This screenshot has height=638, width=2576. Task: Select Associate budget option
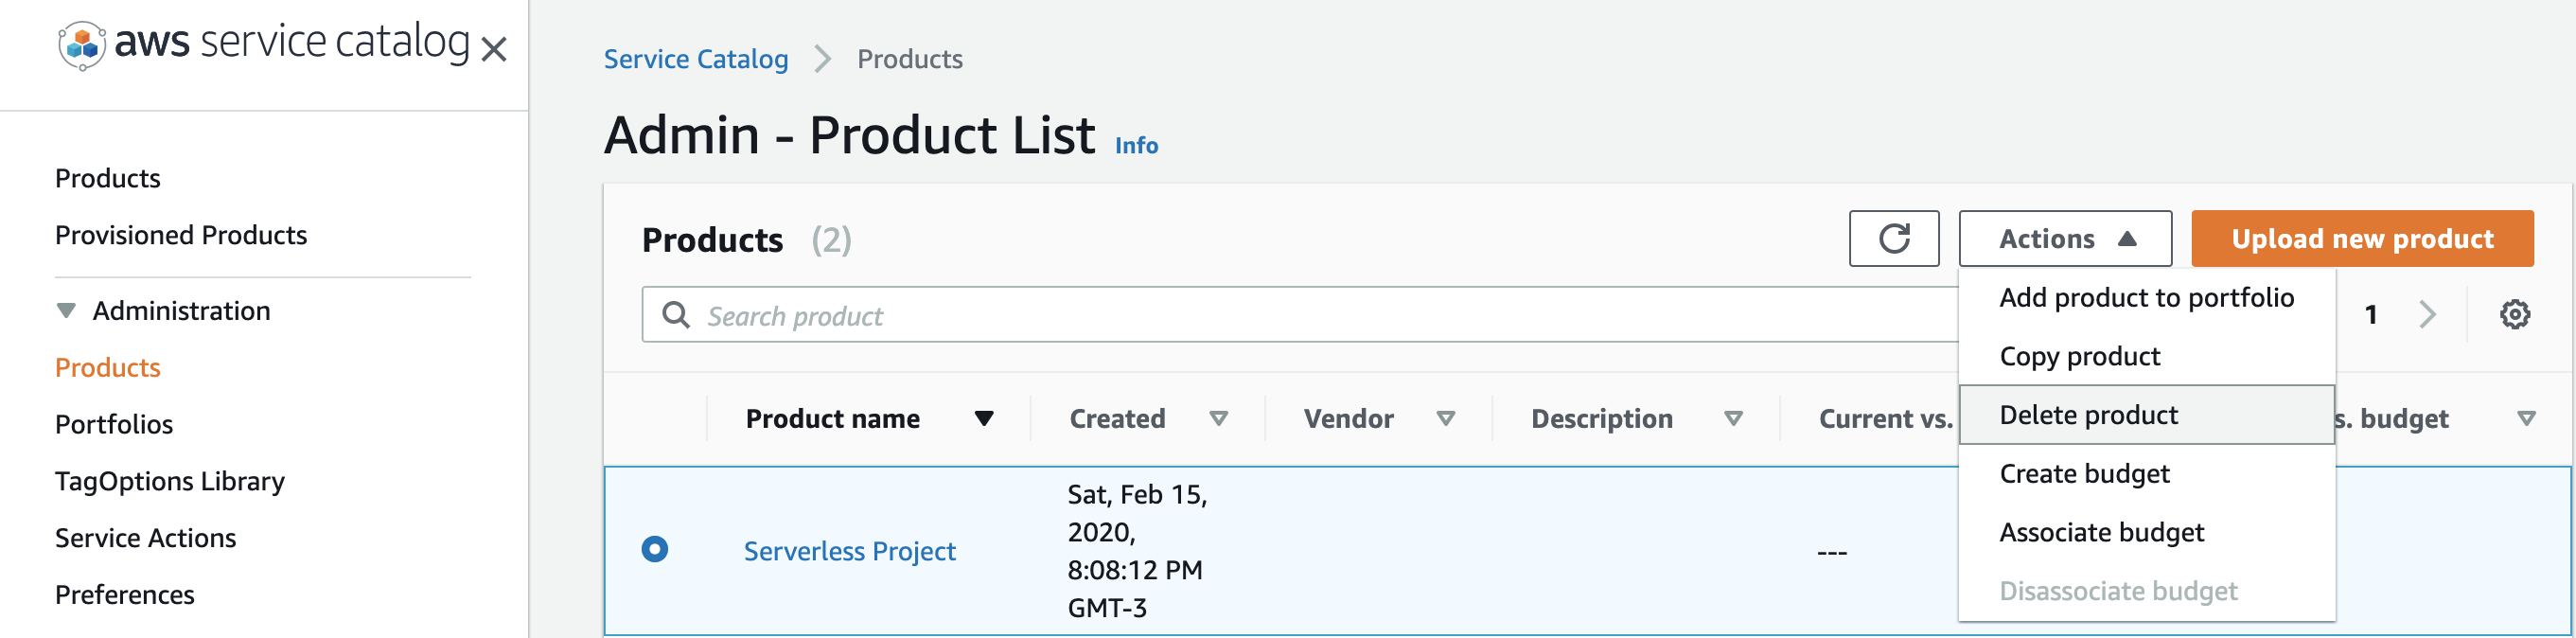click(x=2146, y=532)
